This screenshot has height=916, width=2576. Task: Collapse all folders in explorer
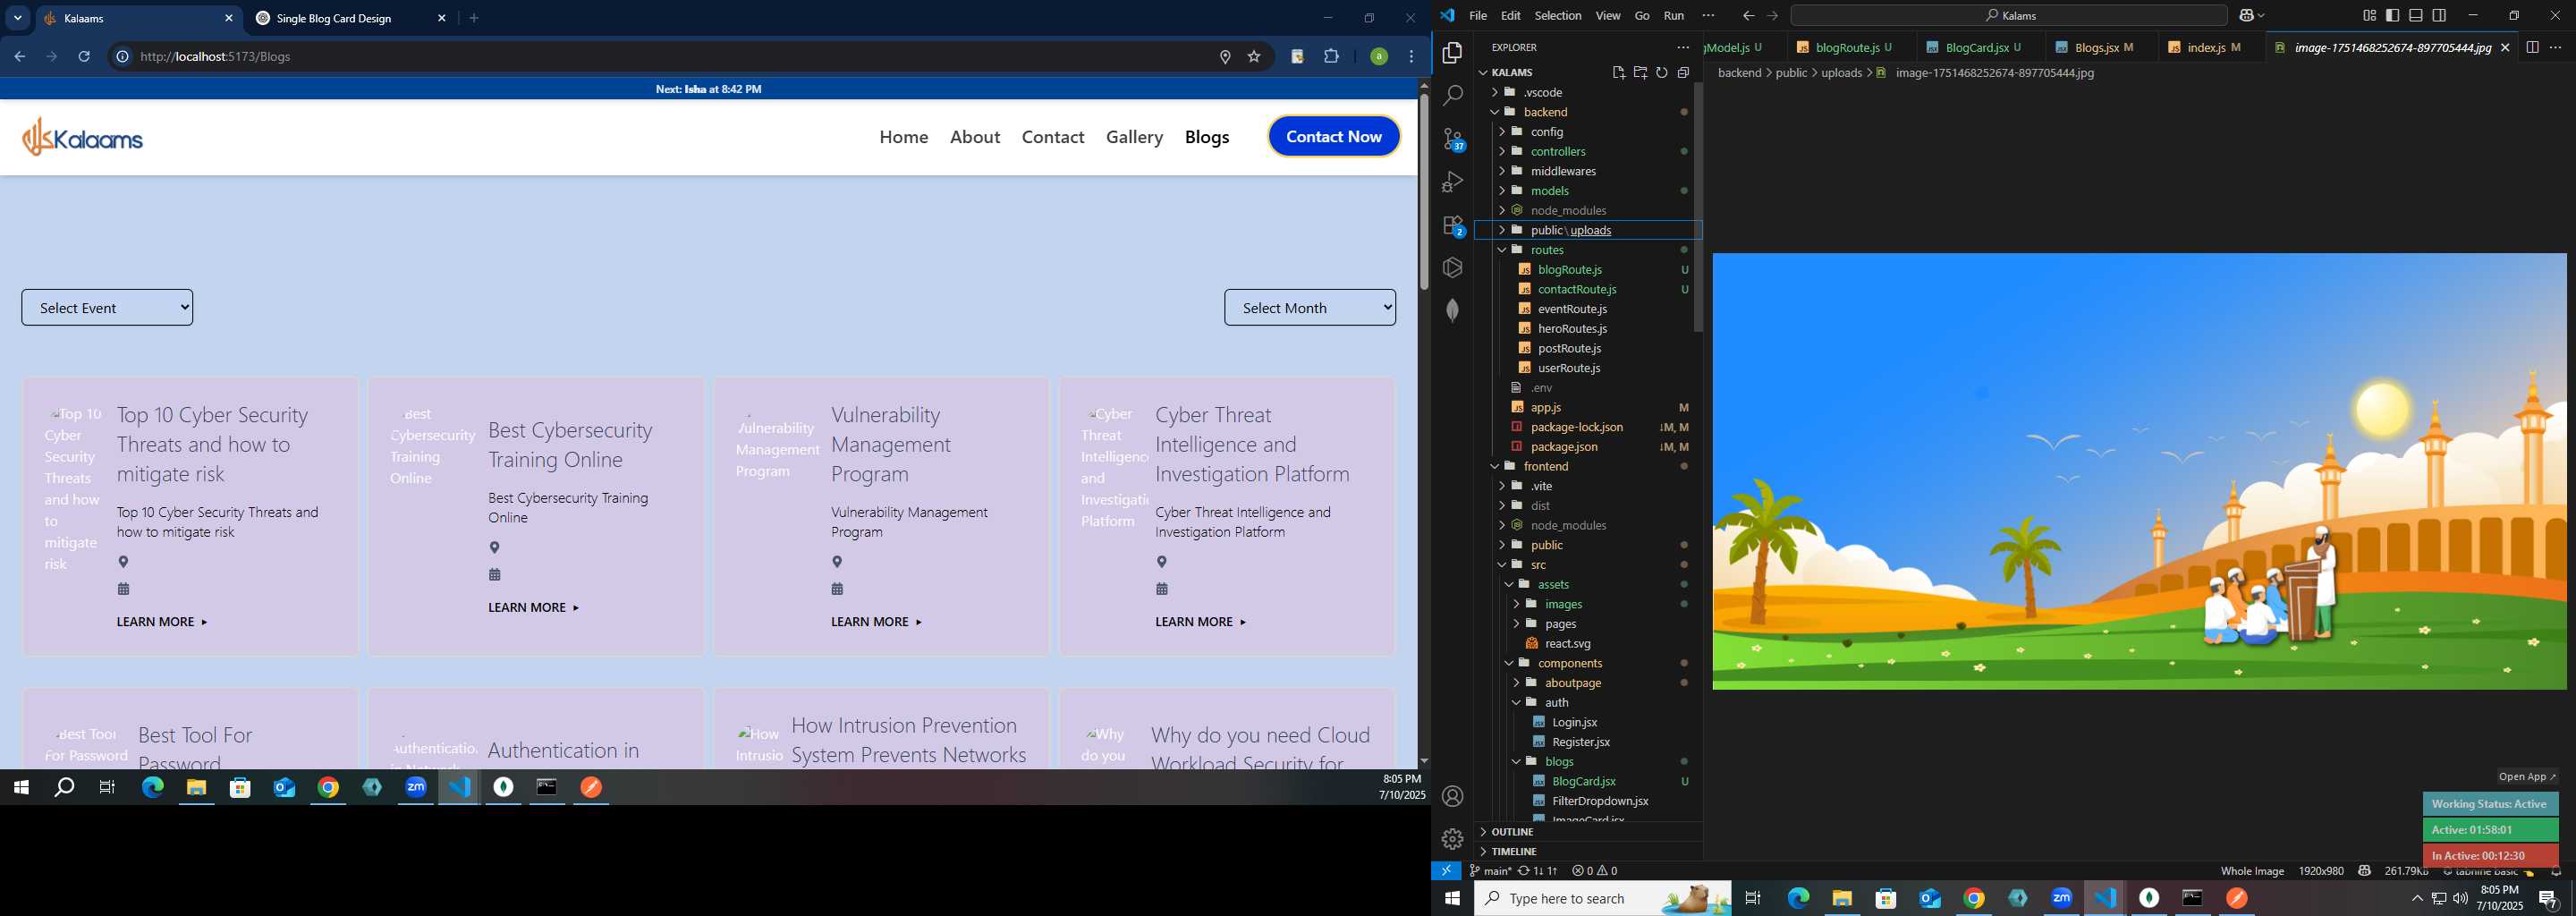coord(1683,72)
